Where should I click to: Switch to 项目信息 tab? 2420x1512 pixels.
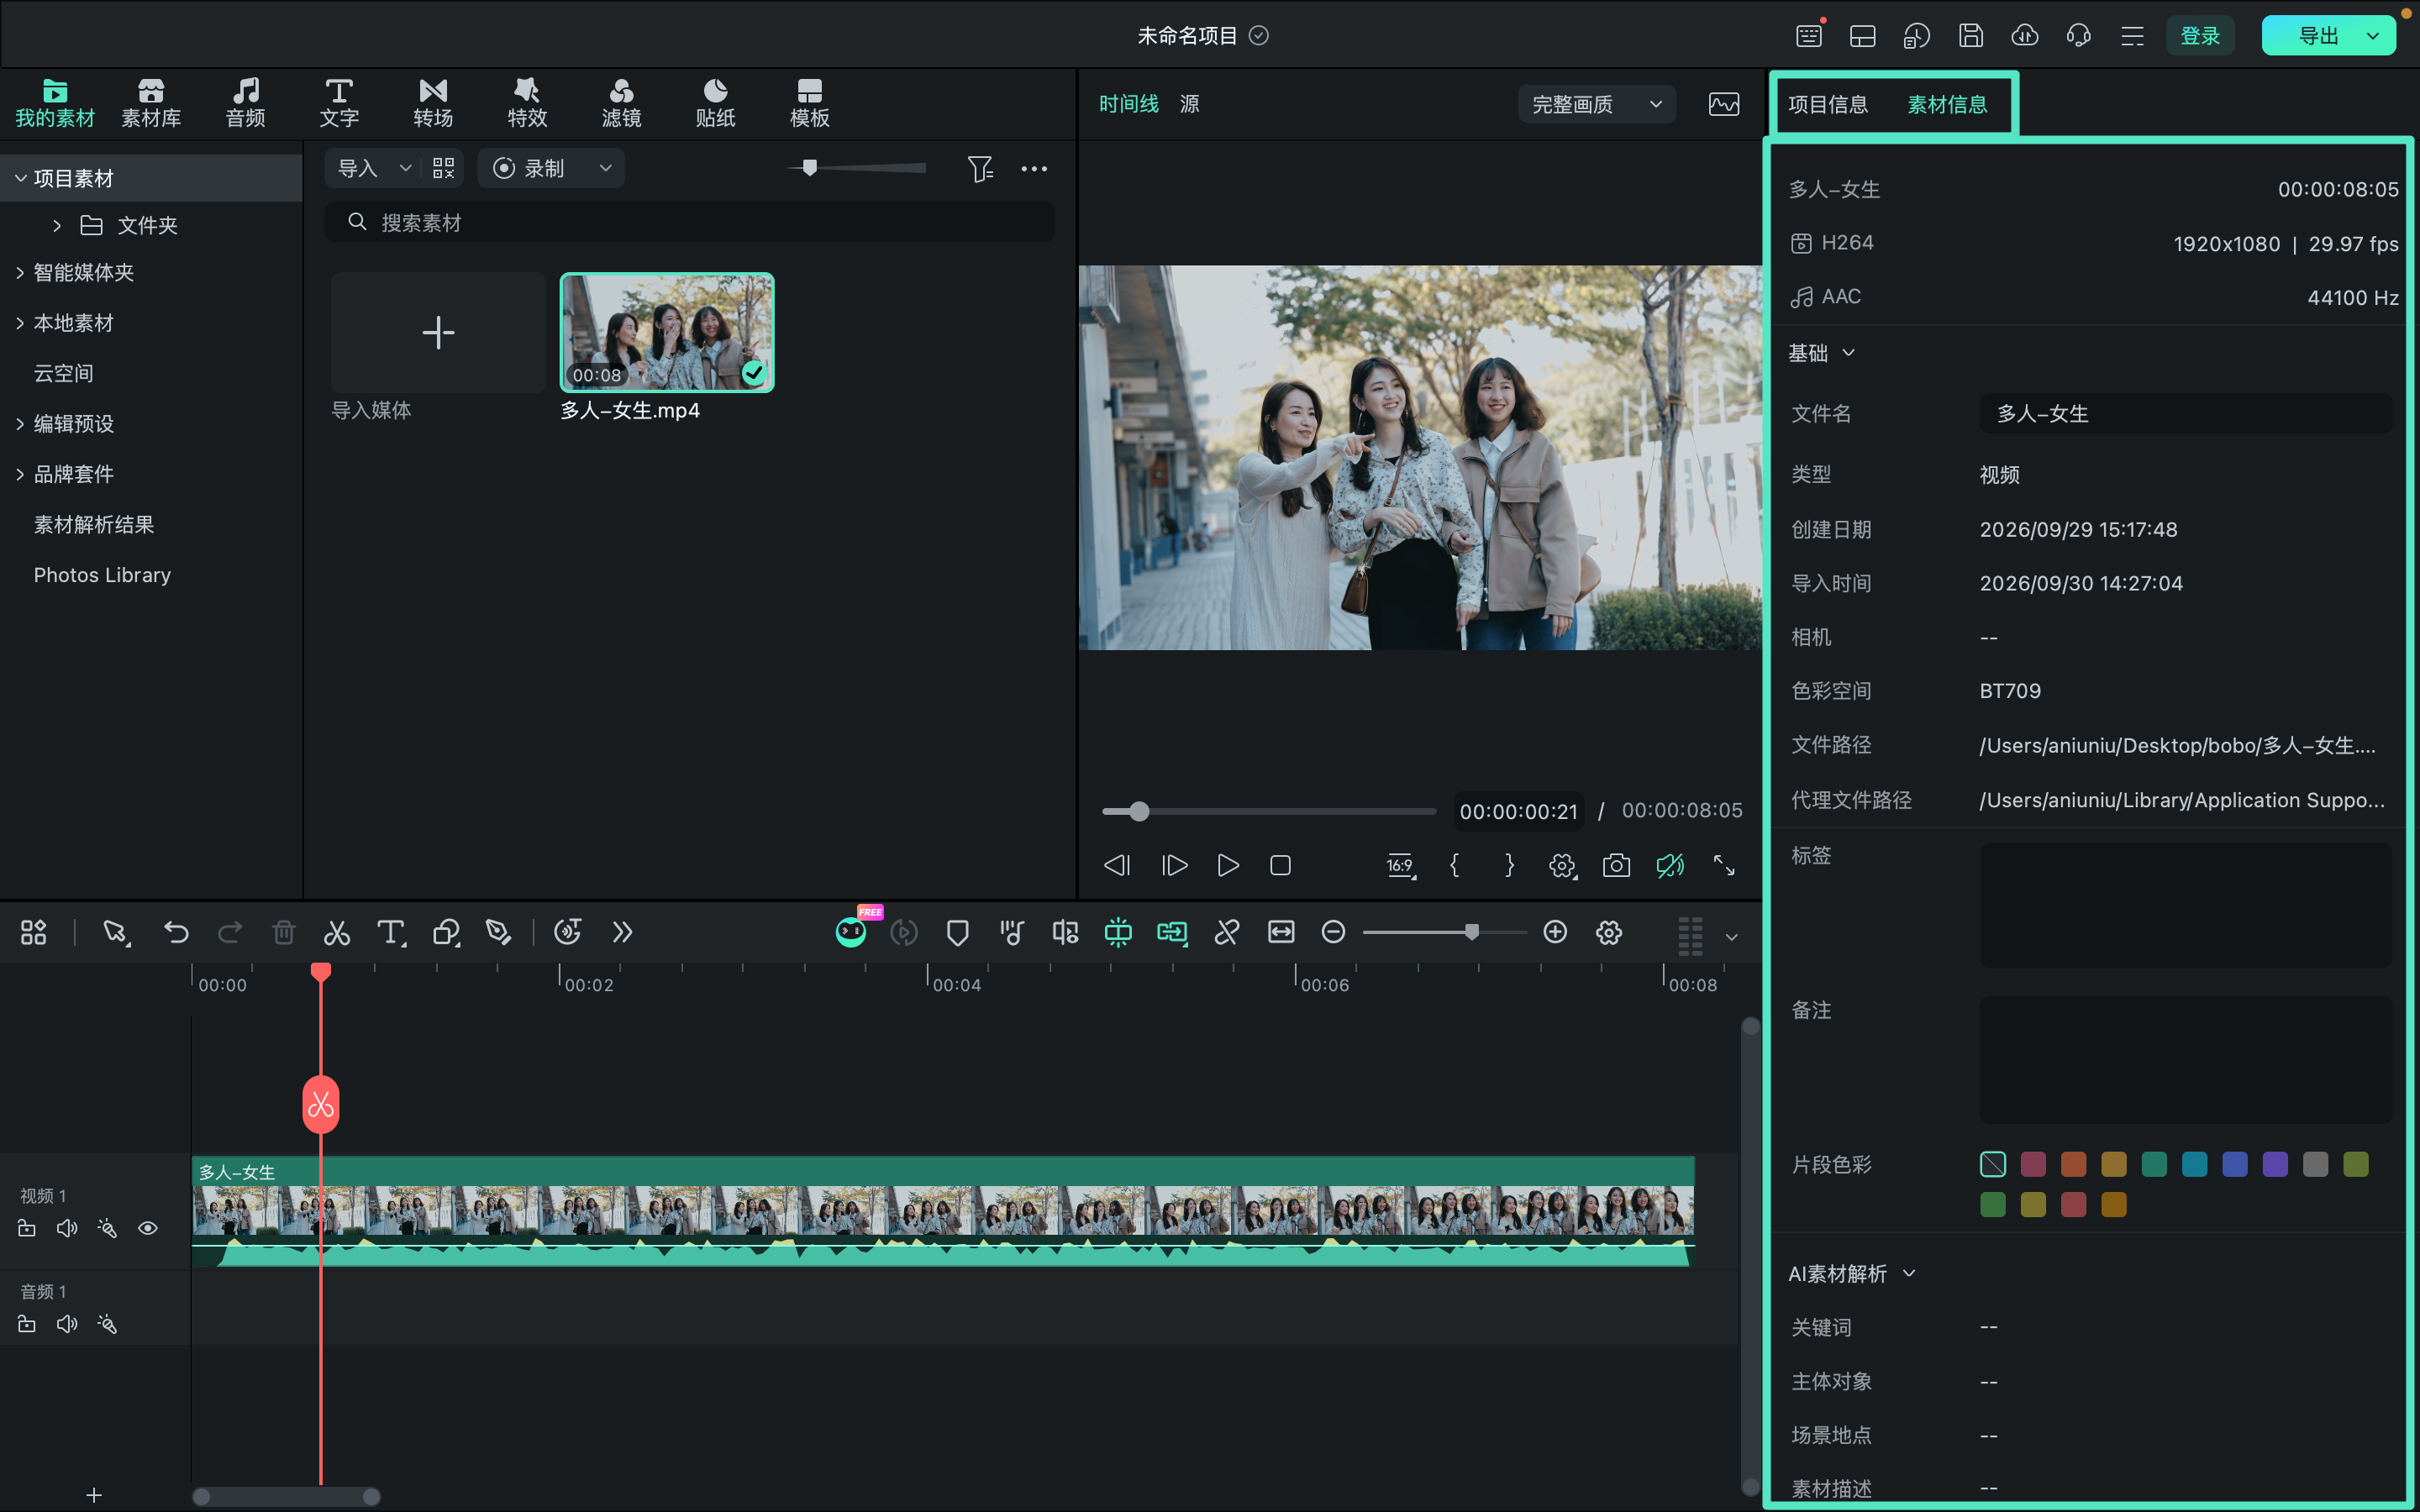point(1827,104)
